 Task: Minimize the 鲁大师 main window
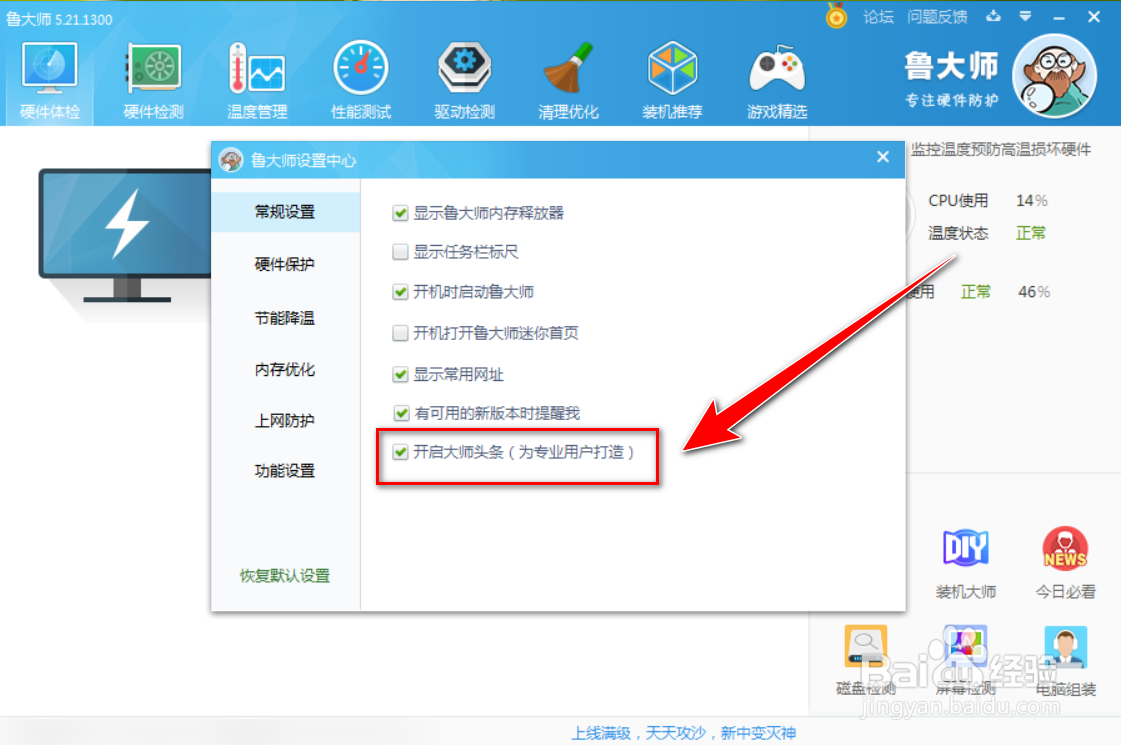(1059, 17)
